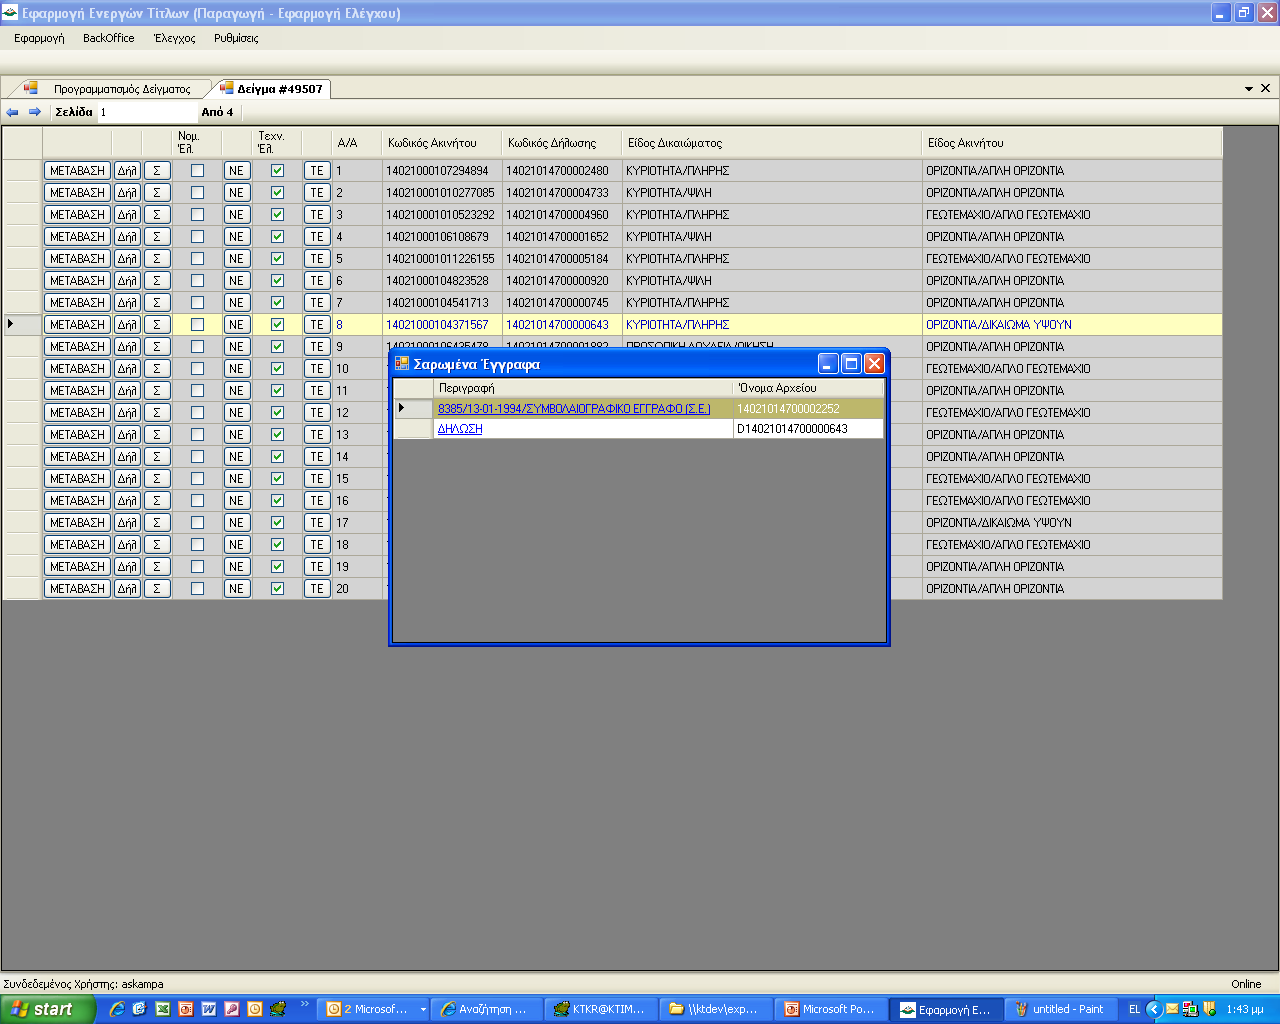Launch Outlook clock icon in quick launch
The height and width of the screenshot is (1024, 1280).
[x=254, y=1009]
